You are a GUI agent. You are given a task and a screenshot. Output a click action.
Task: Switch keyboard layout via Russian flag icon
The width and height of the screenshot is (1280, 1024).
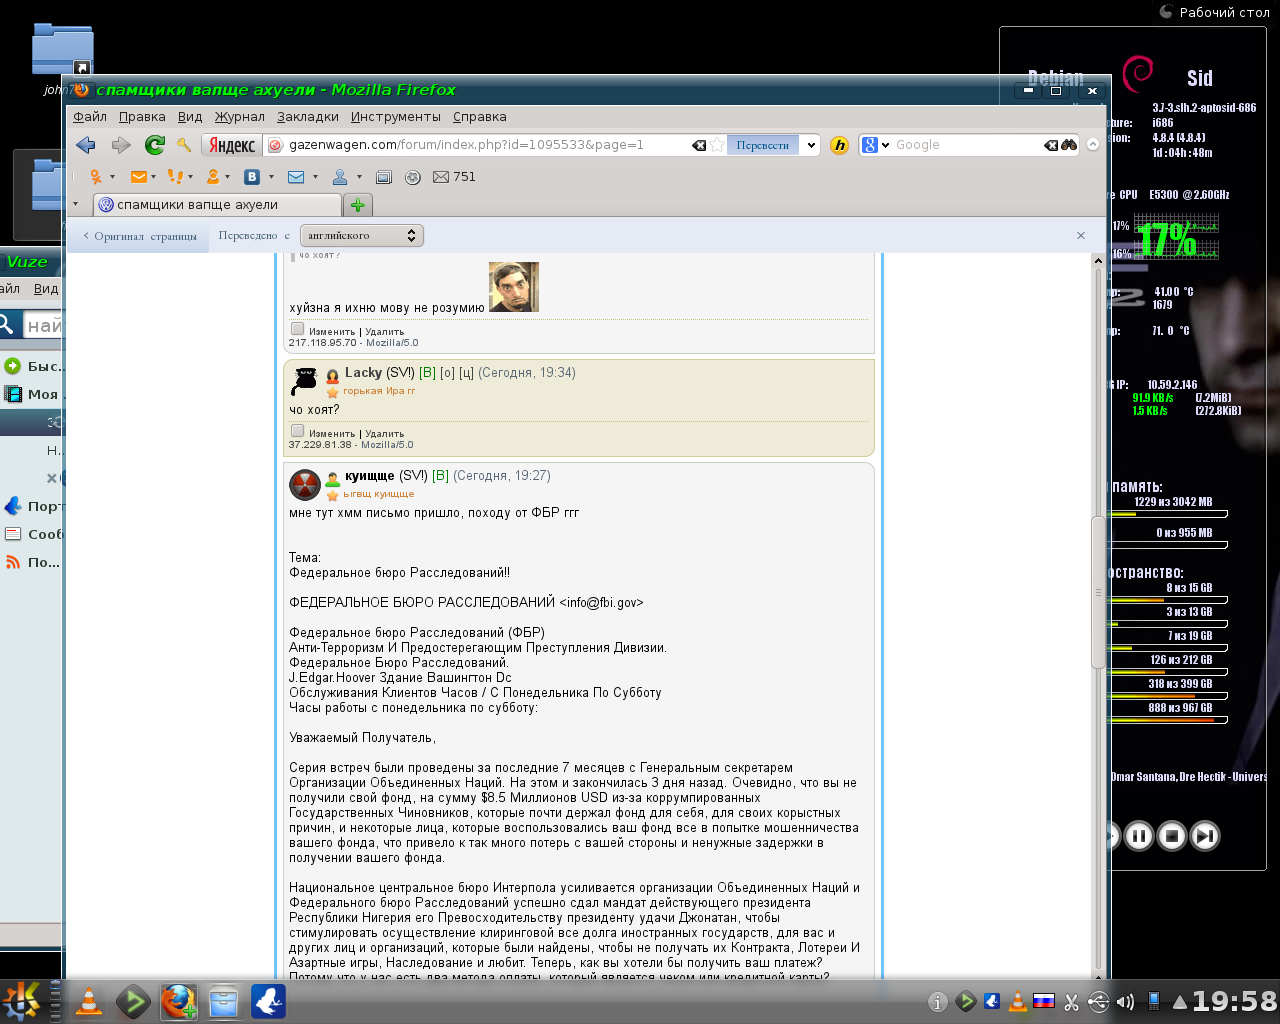click(1044, 1000)
